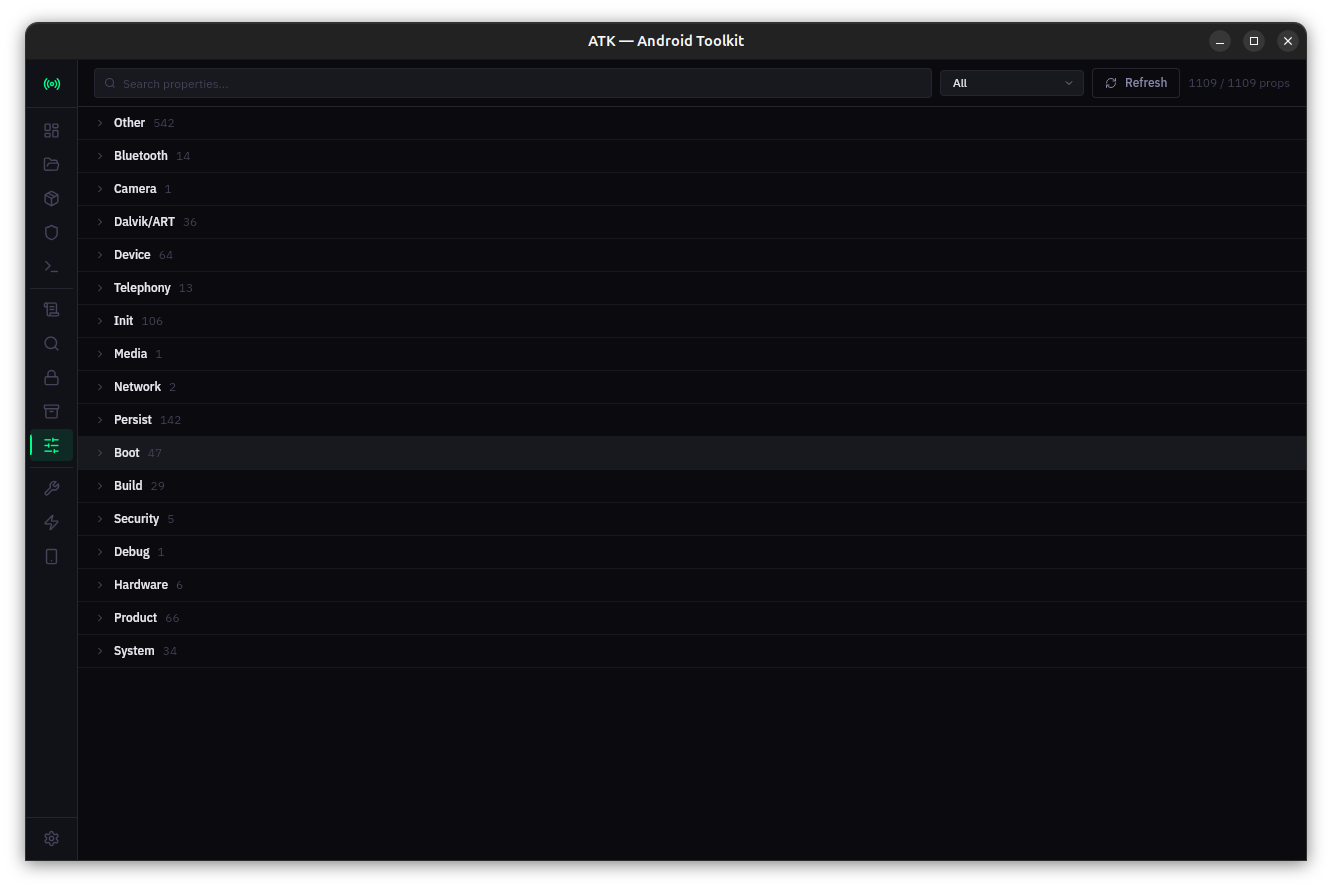The width and height of the screenshot is (1332, 889).
Task: Focus the Search properties input field
Action: (513, 83)
